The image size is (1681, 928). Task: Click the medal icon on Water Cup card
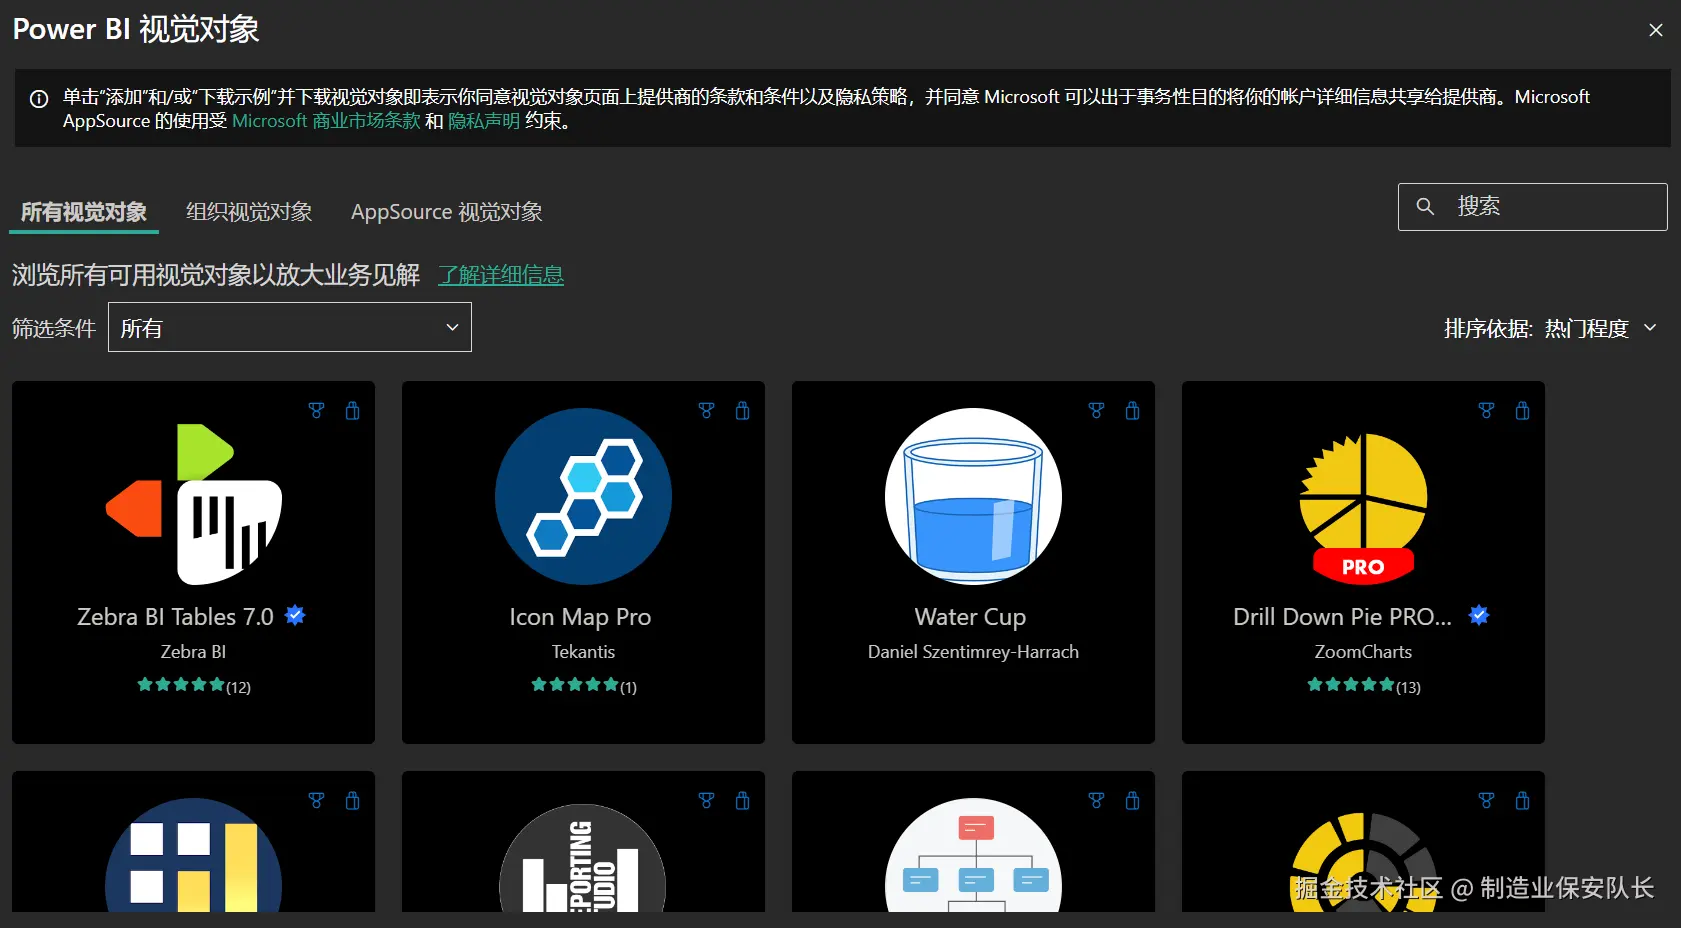[x=1097, y=411]
